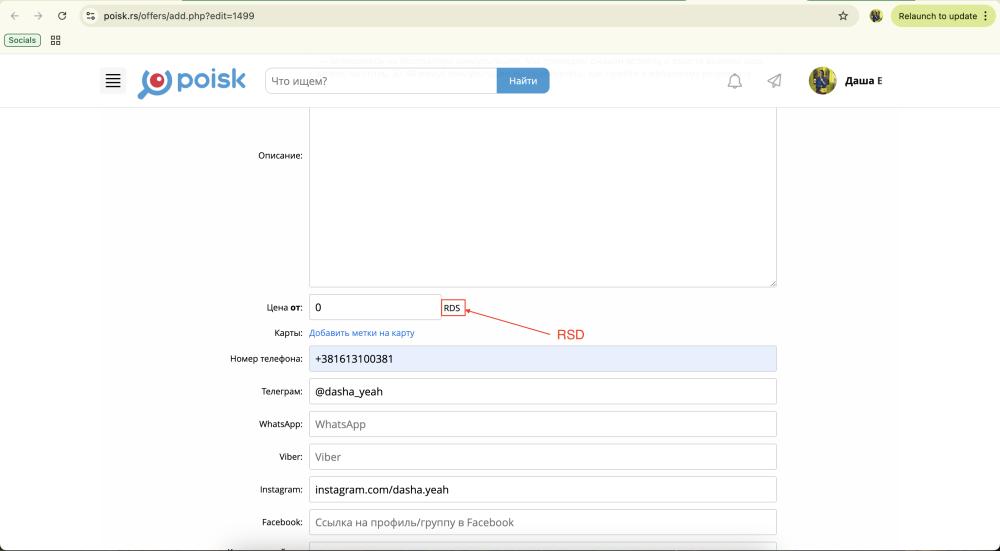1000x551 pixels.
Task: Open Добавить метки на карту link
Action: [x=361, y=333]
